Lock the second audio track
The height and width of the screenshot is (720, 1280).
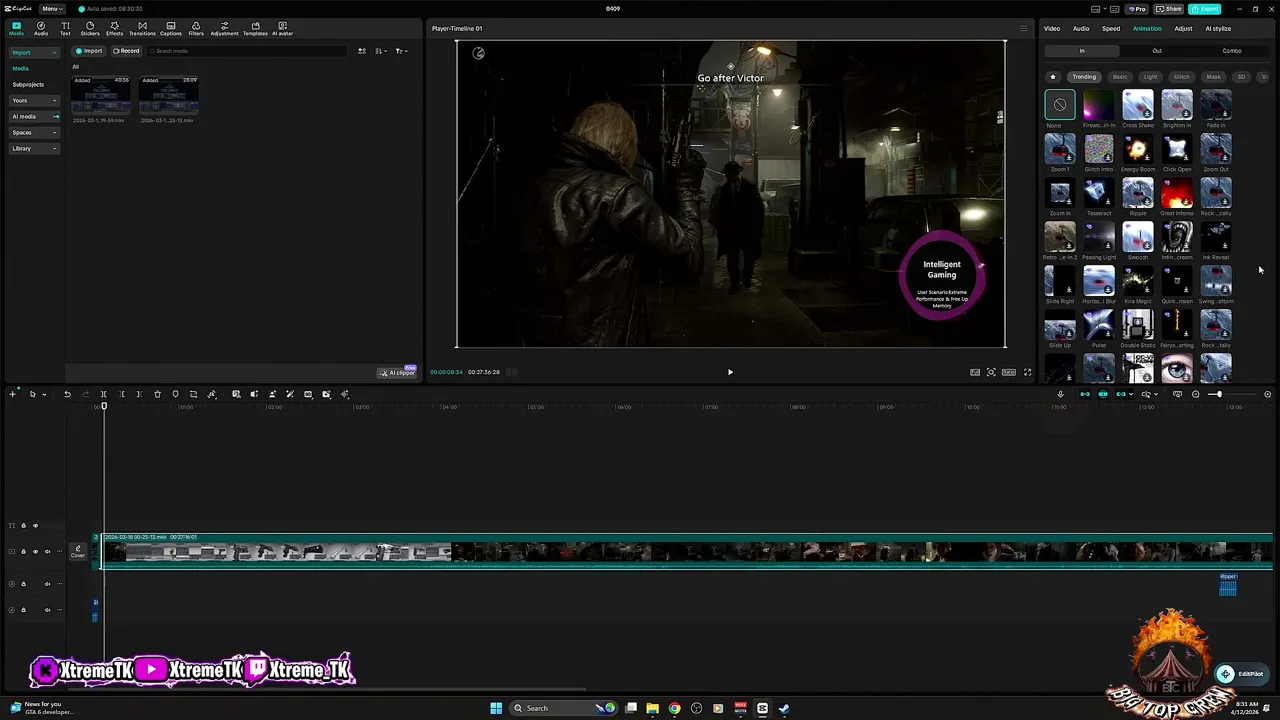coord(23,609)
